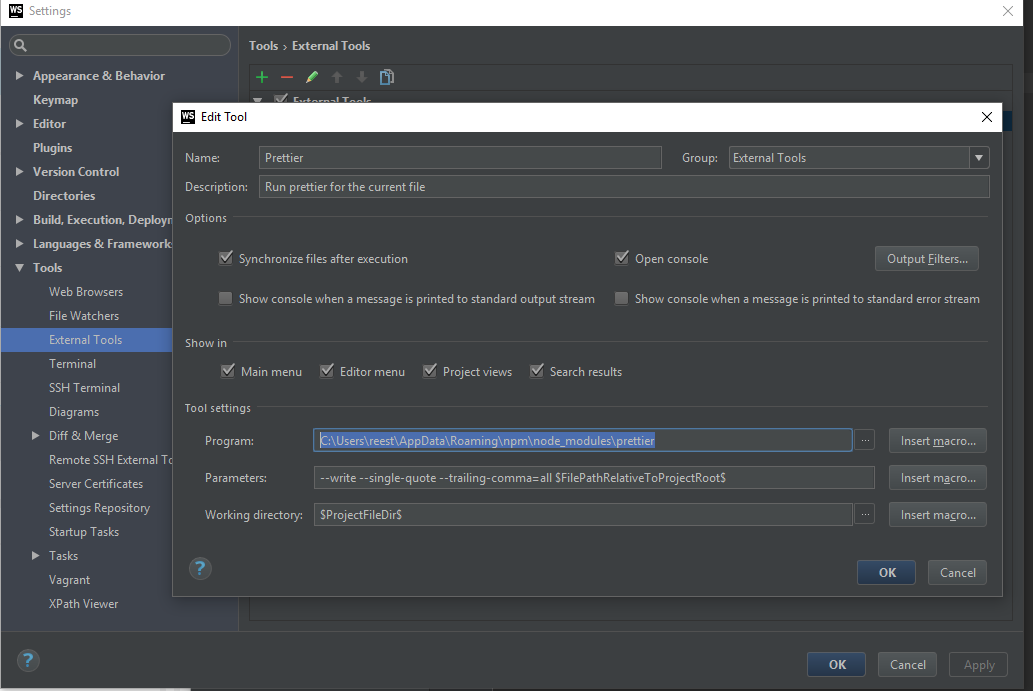Select the External Tools entry in the sidebar
1033x691 pixels.
[86, 339]
